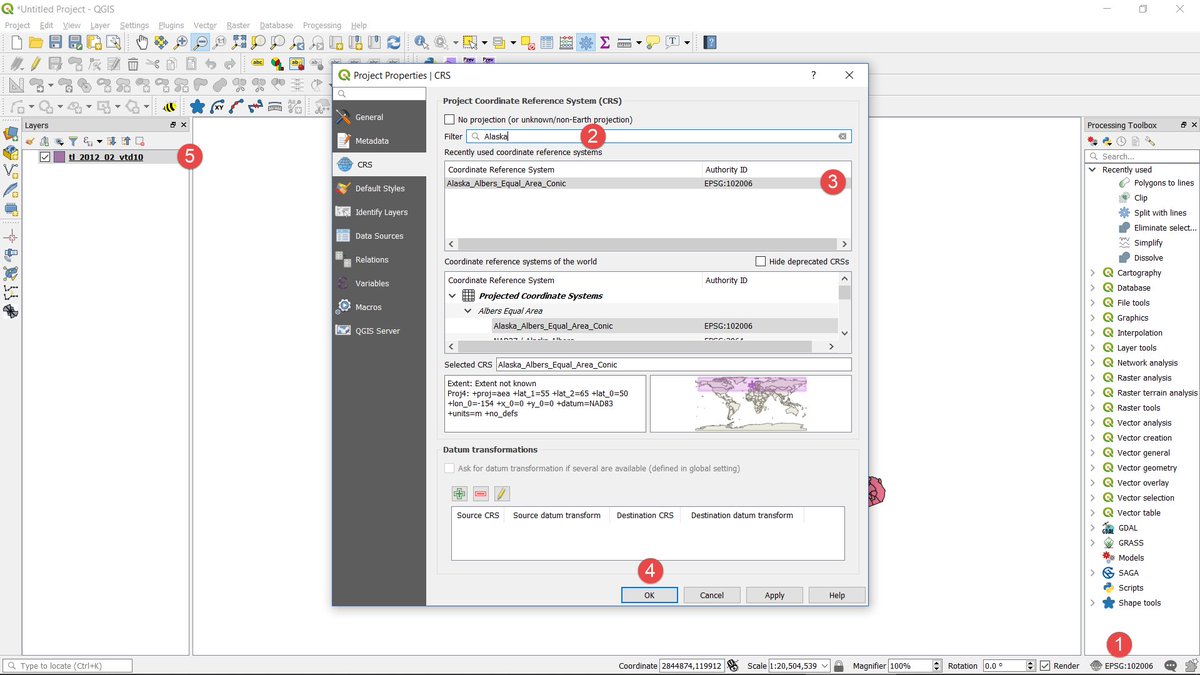Expand Vector geometry in Processing Toolbox
This screenshot has height=675, width=1200.
pyautogui.click(x=1092, y=468)
